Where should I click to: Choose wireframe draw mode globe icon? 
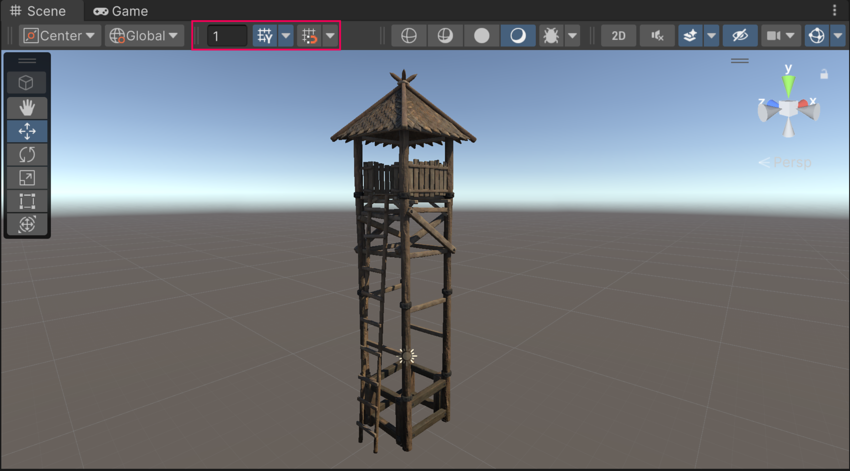coord(408,36)
